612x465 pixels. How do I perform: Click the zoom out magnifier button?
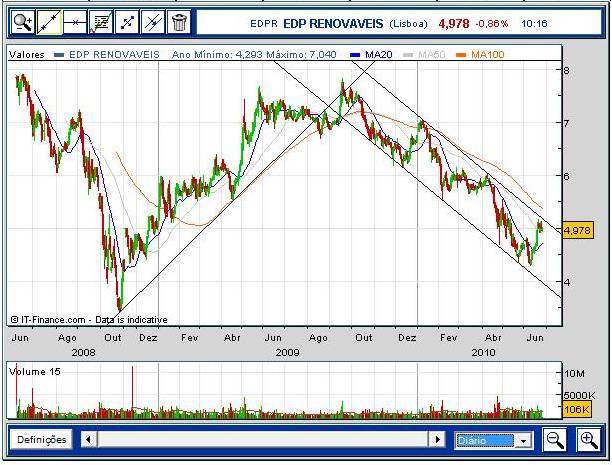(x=555, y=440)
